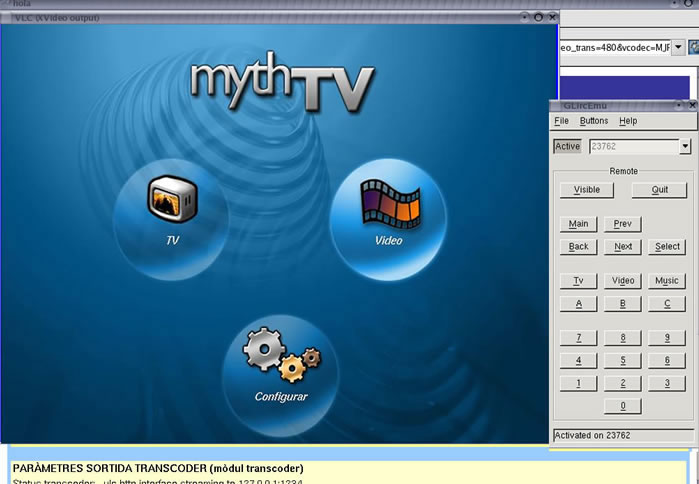This screenshot has width=699, height=484.
Task: Click number 3 on the remote keypad
Action: click(x=667, y=383)
